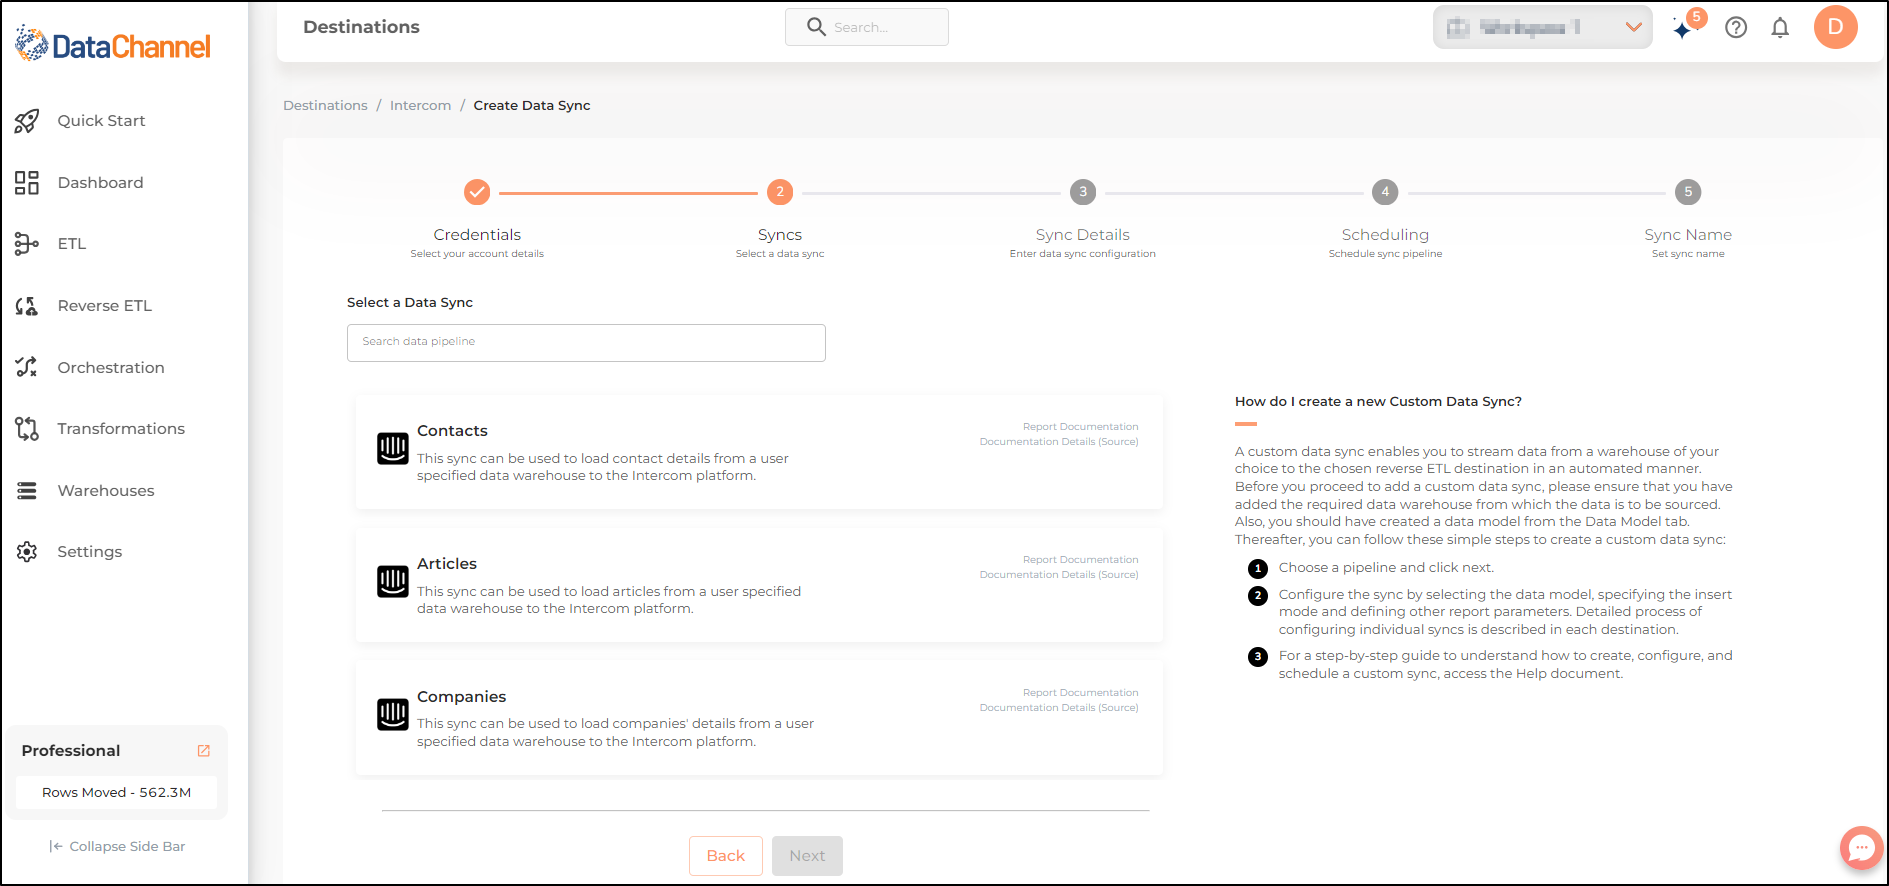Click step 3 Sync Details circle
Viewport: 1889px width, 886px height.
coord(1083,192)
